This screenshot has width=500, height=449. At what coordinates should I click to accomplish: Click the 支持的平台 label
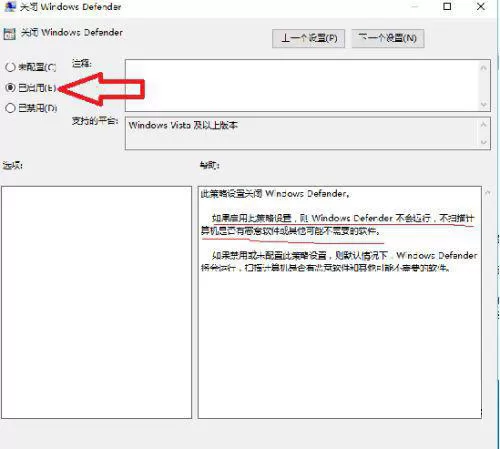pyautogui.click(x=95, y=121)
